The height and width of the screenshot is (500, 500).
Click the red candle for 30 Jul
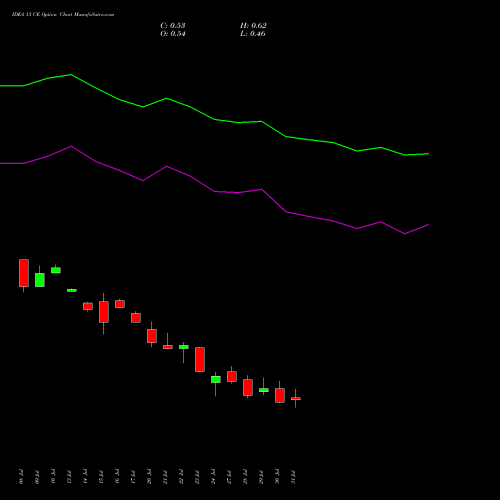[x=280, y=395]
